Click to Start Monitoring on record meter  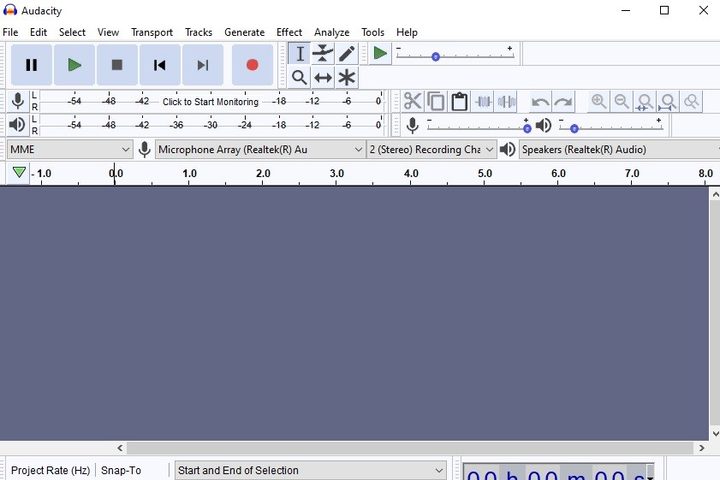(210, 102)
